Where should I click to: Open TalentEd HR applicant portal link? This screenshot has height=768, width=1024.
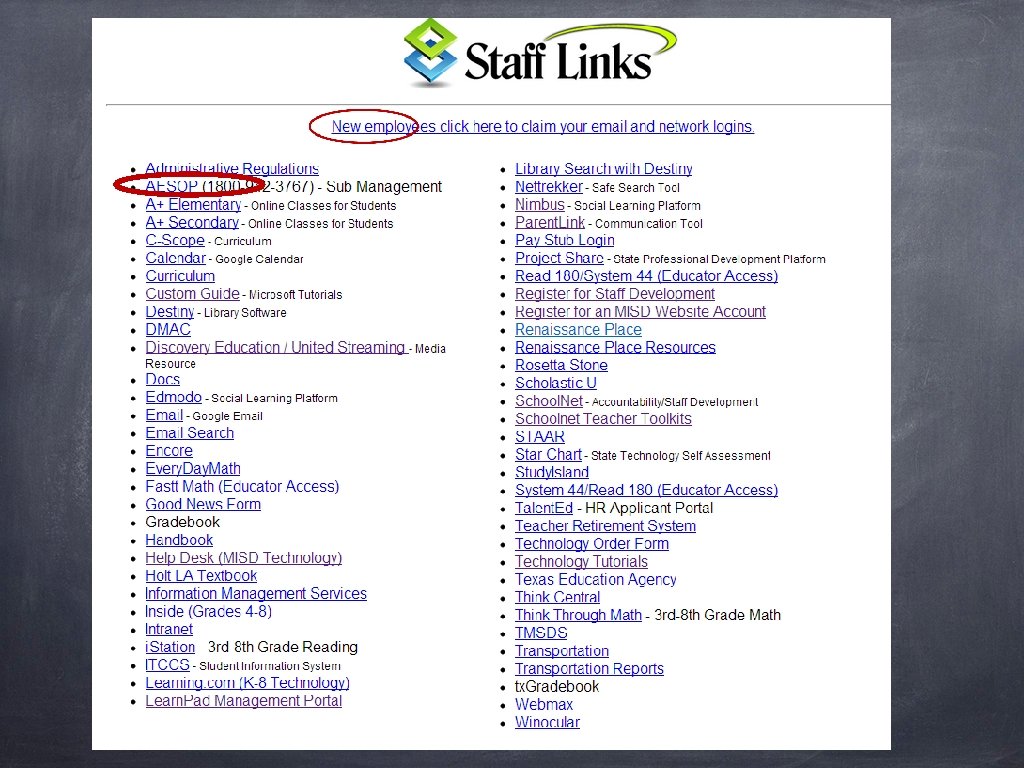pos(543,507)
